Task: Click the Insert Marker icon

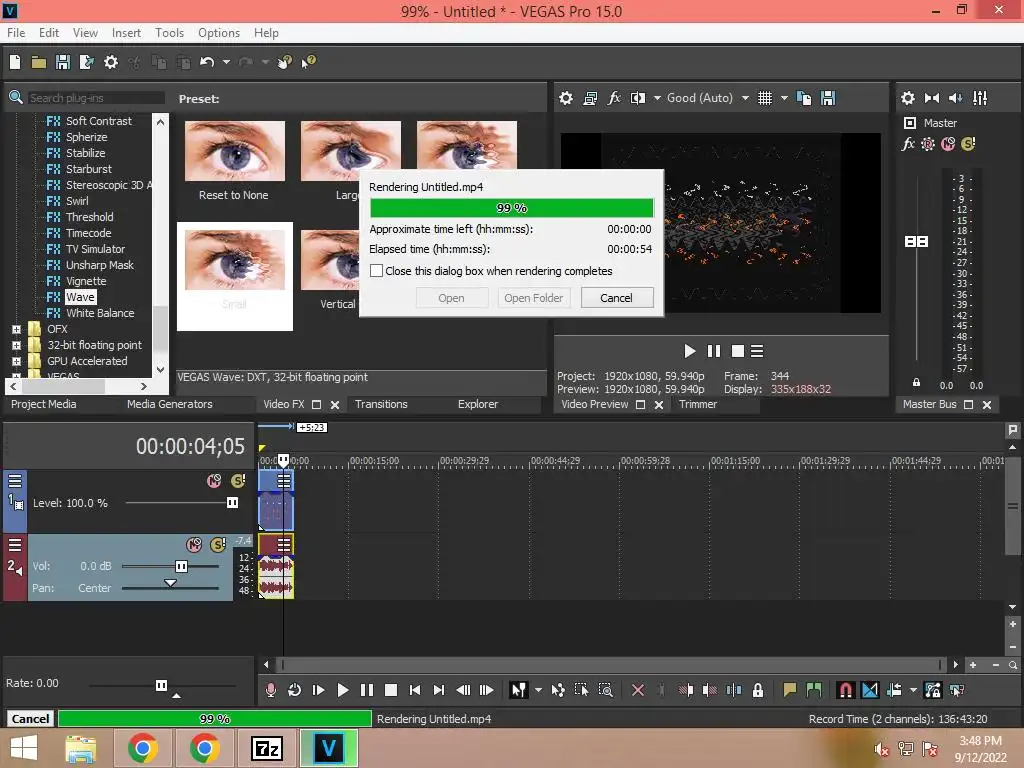Action: pos(790,690)
